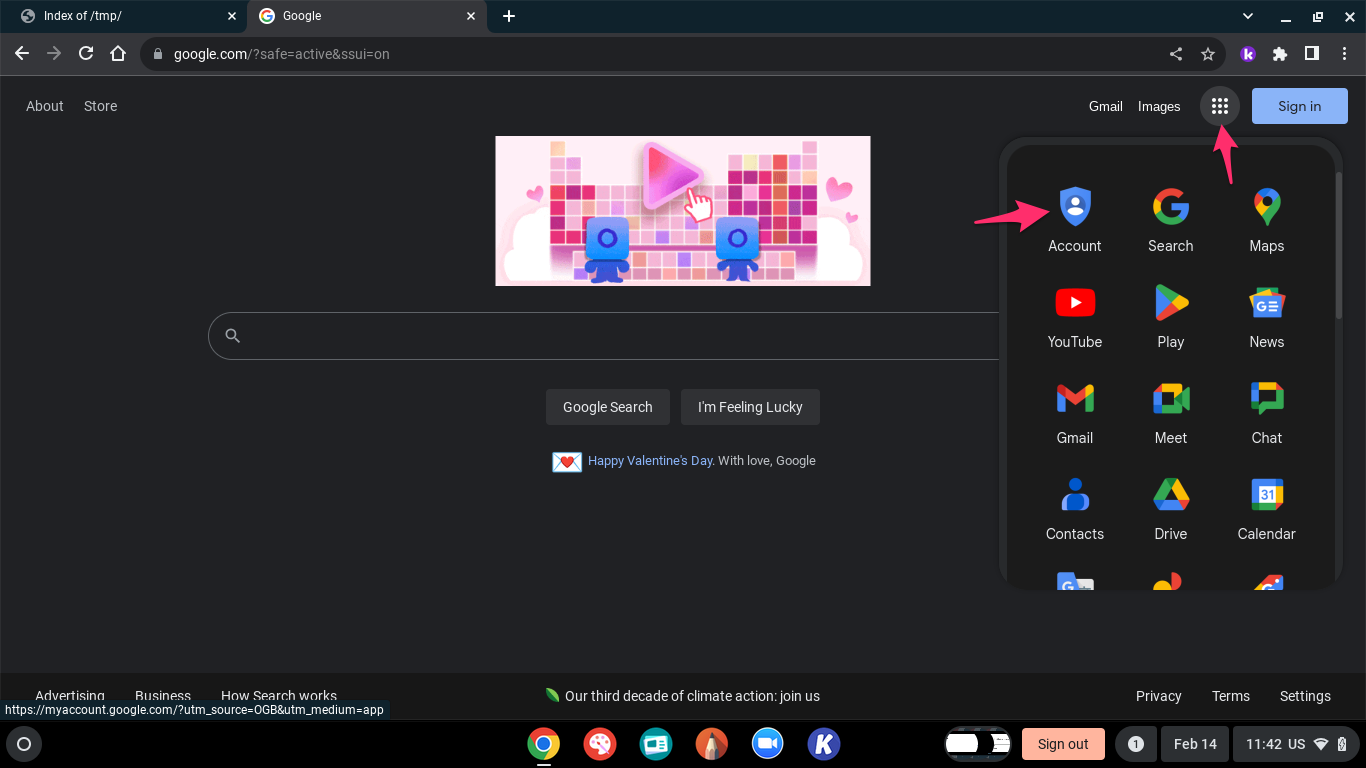Reload the current page
This screenshot has width=1366, height=768.
click(86, 54)
